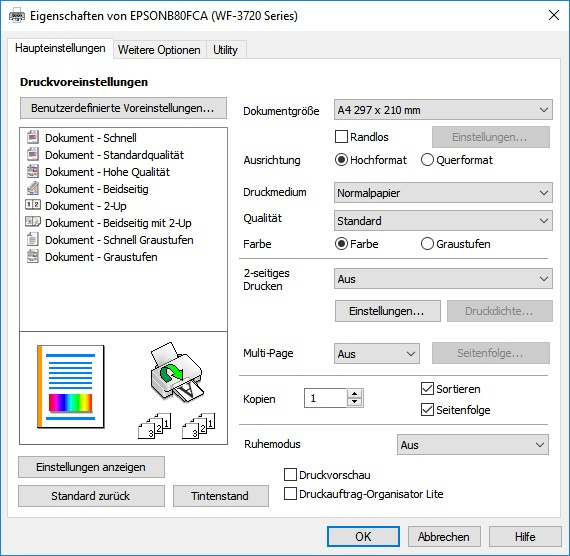Click Einstellungen button under 2-seitiges Drucken

click(388, 311)
